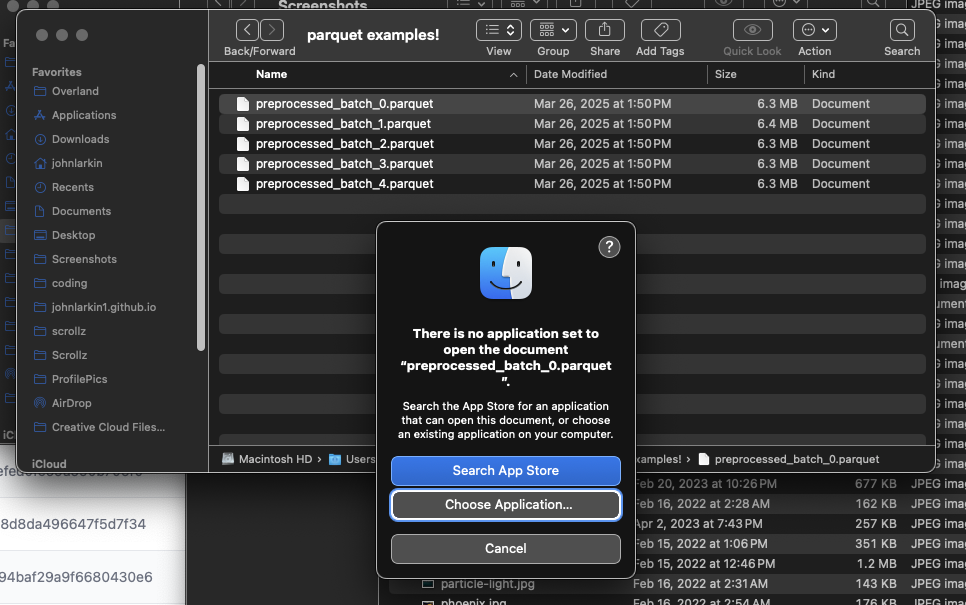Viewport: 966px width, 605px height.
Task: Open Applications in sidebar
Action: pos(84,115)
